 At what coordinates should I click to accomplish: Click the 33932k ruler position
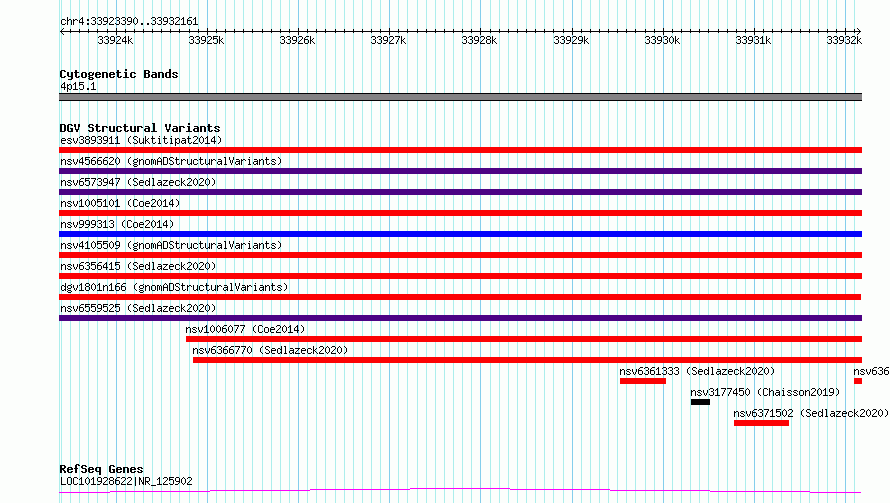click(x=844, y=40)
